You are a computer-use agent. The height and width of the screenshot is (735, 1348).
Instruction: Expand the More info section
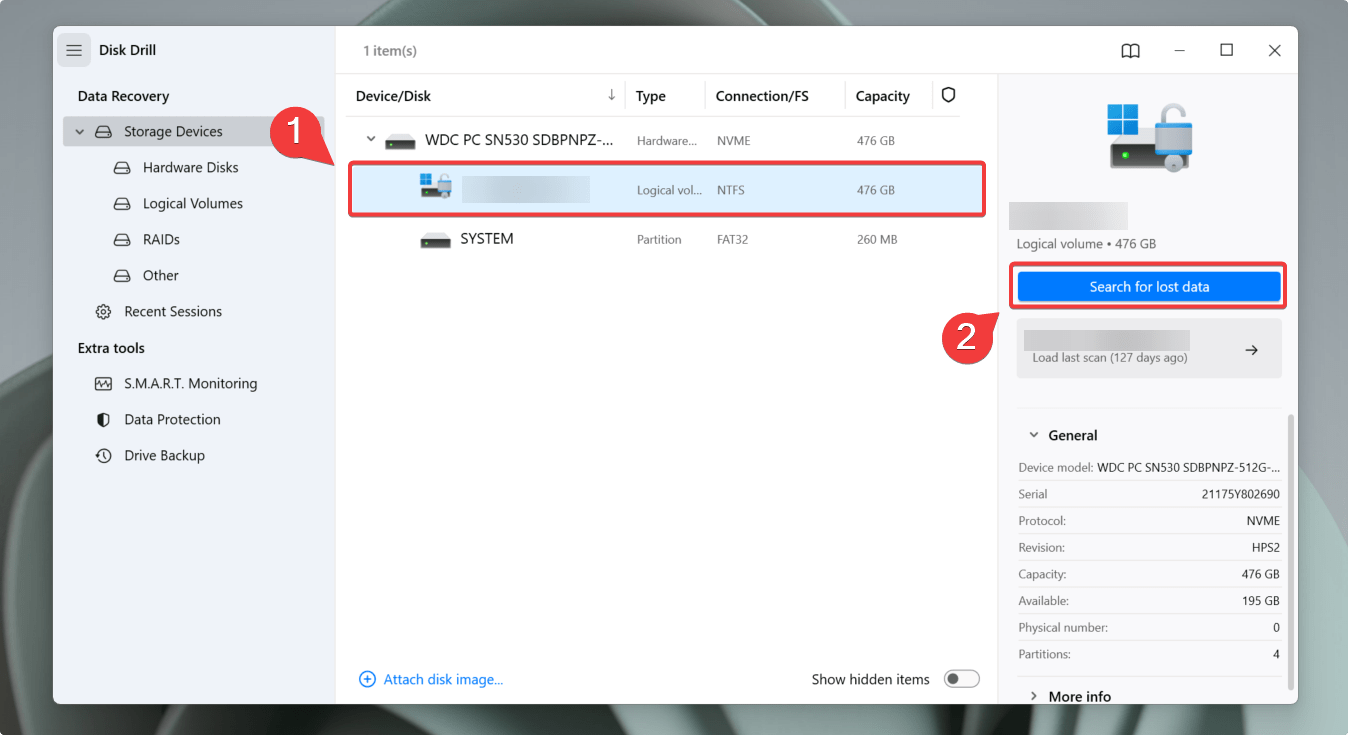1033,696
